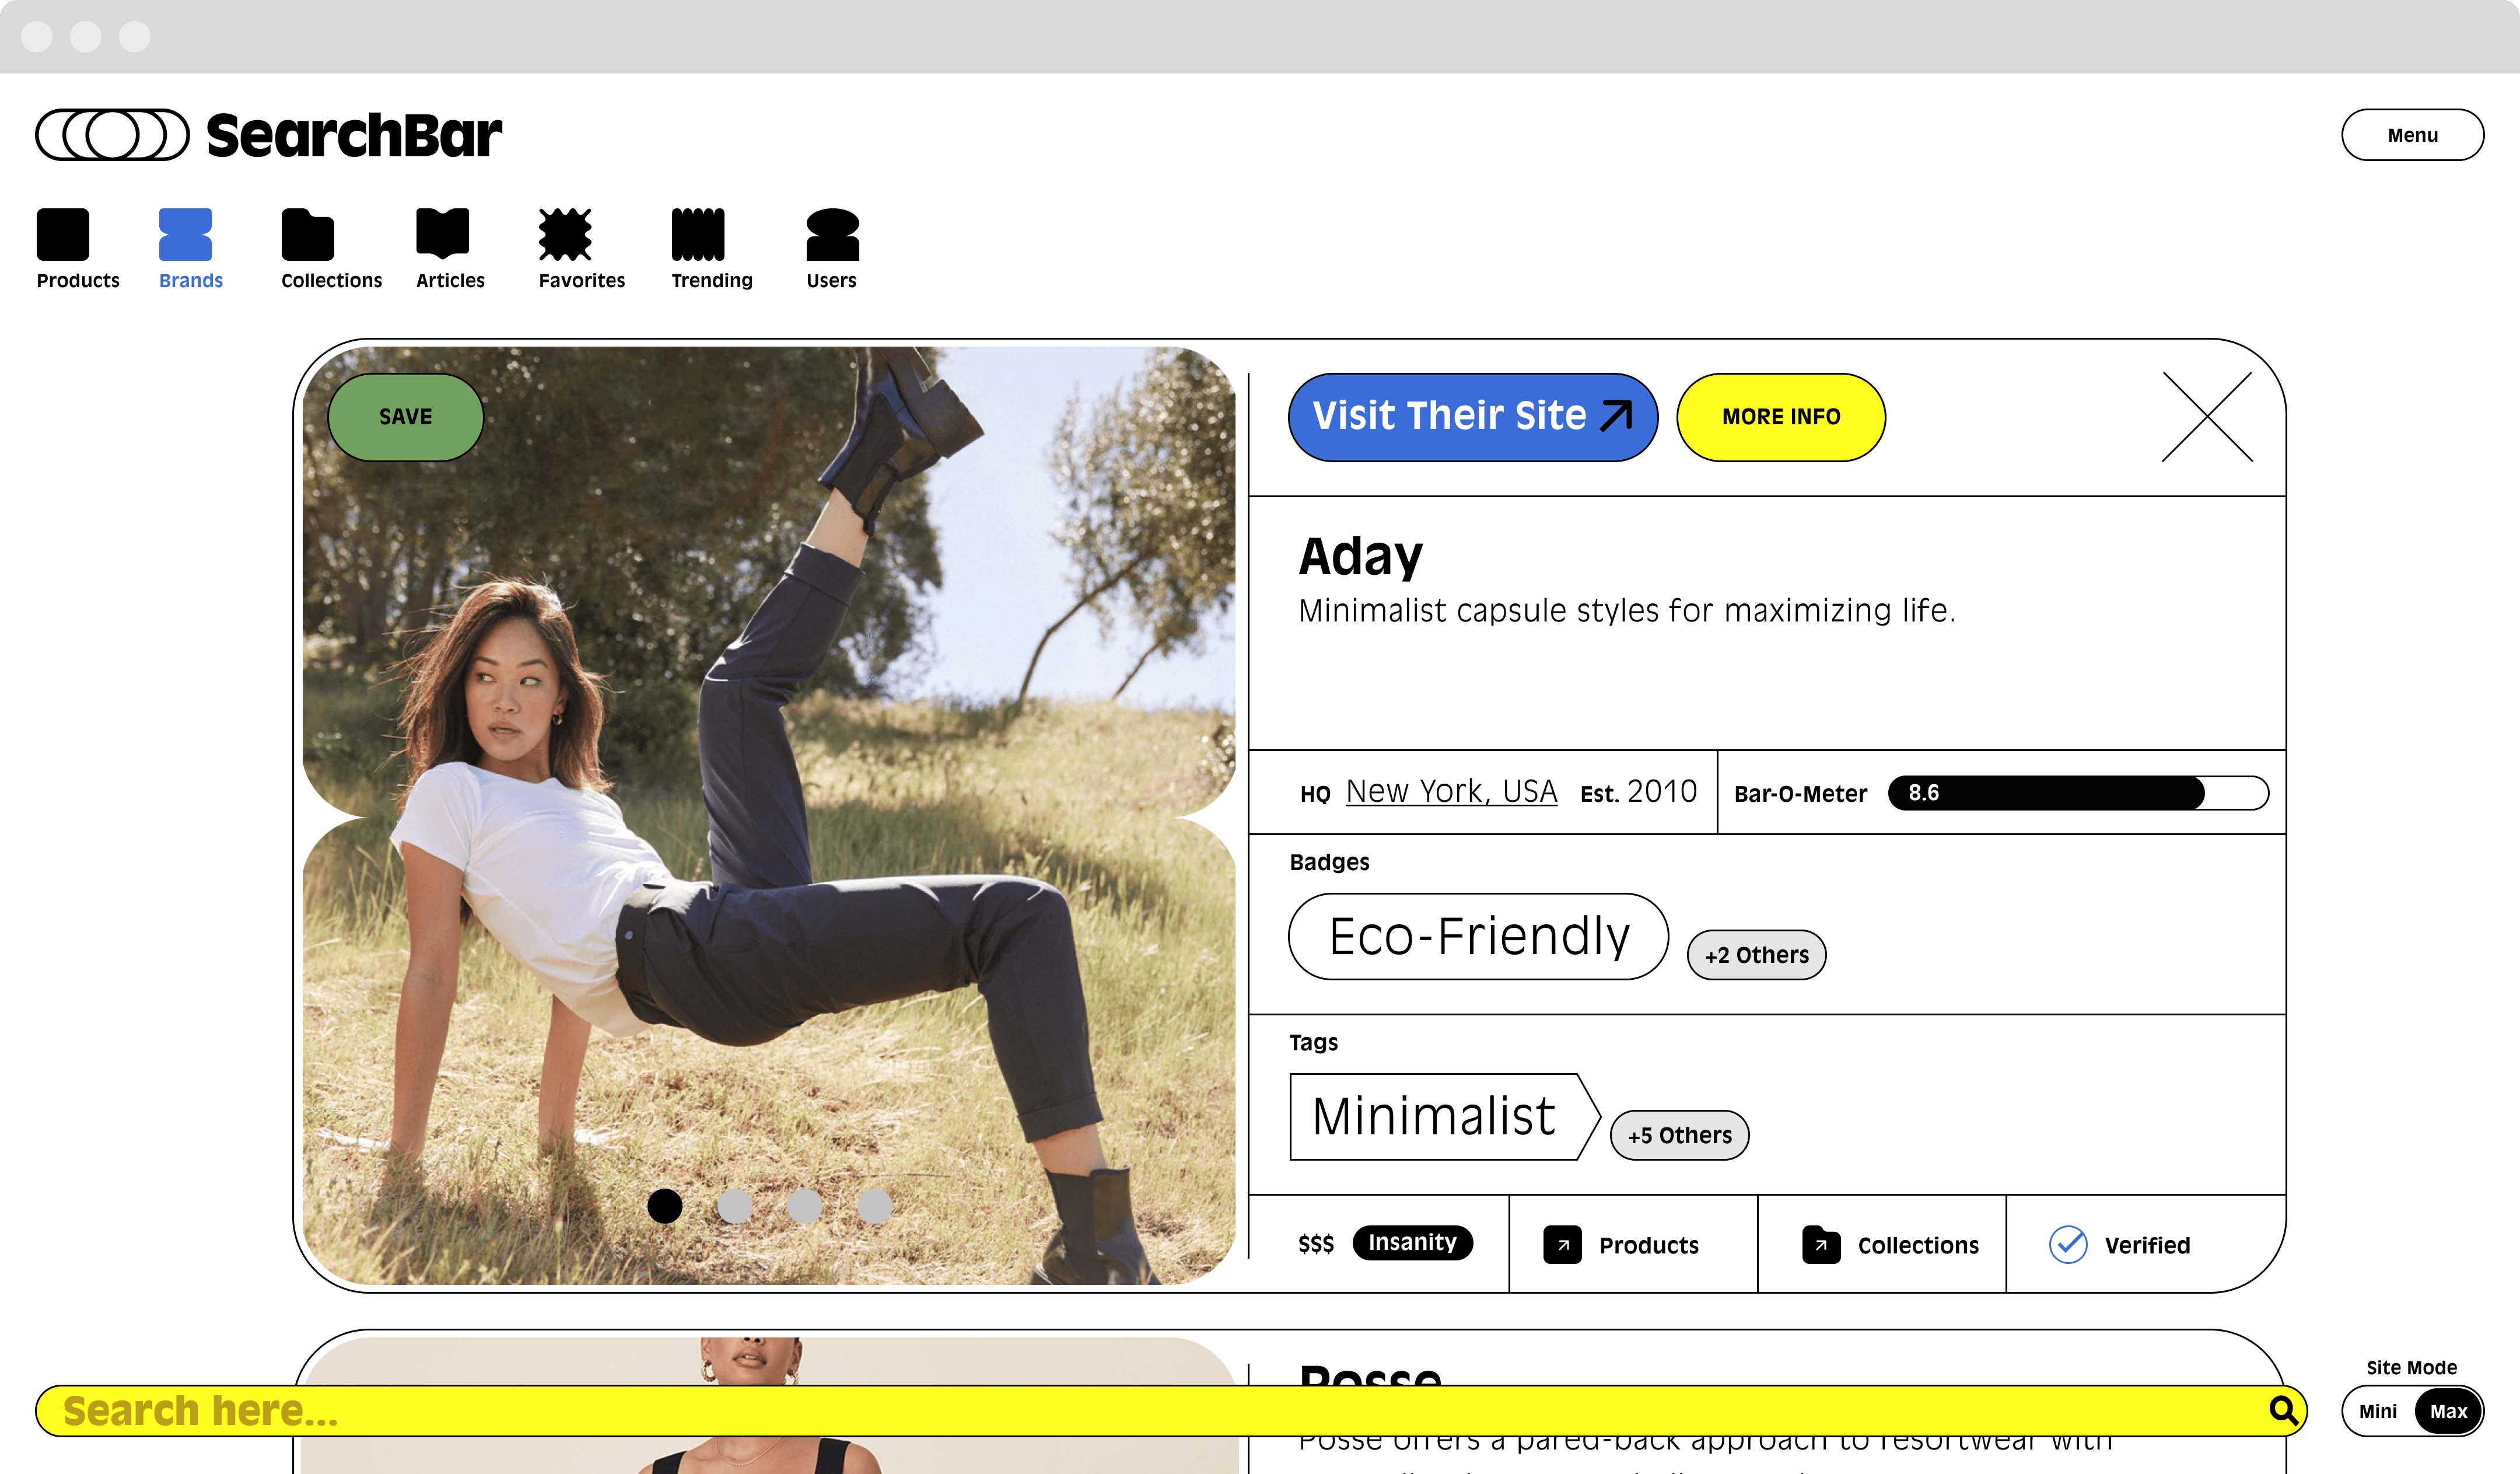2520x1474 pixels.
Task: Open the Articles book icon
Action: click(x=442, y=233)
